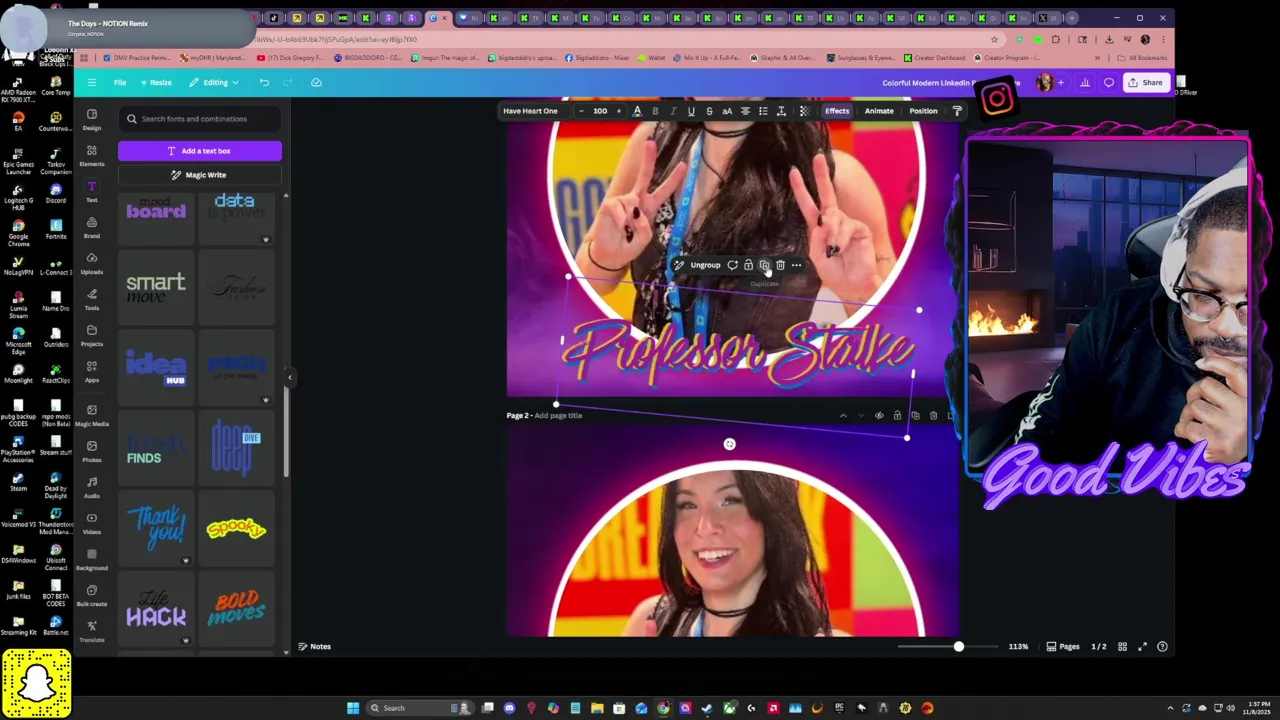Screen dimensions: 1280x720
Task: Click the Undo arrow in top bar
Action: [x=264, y=82]
